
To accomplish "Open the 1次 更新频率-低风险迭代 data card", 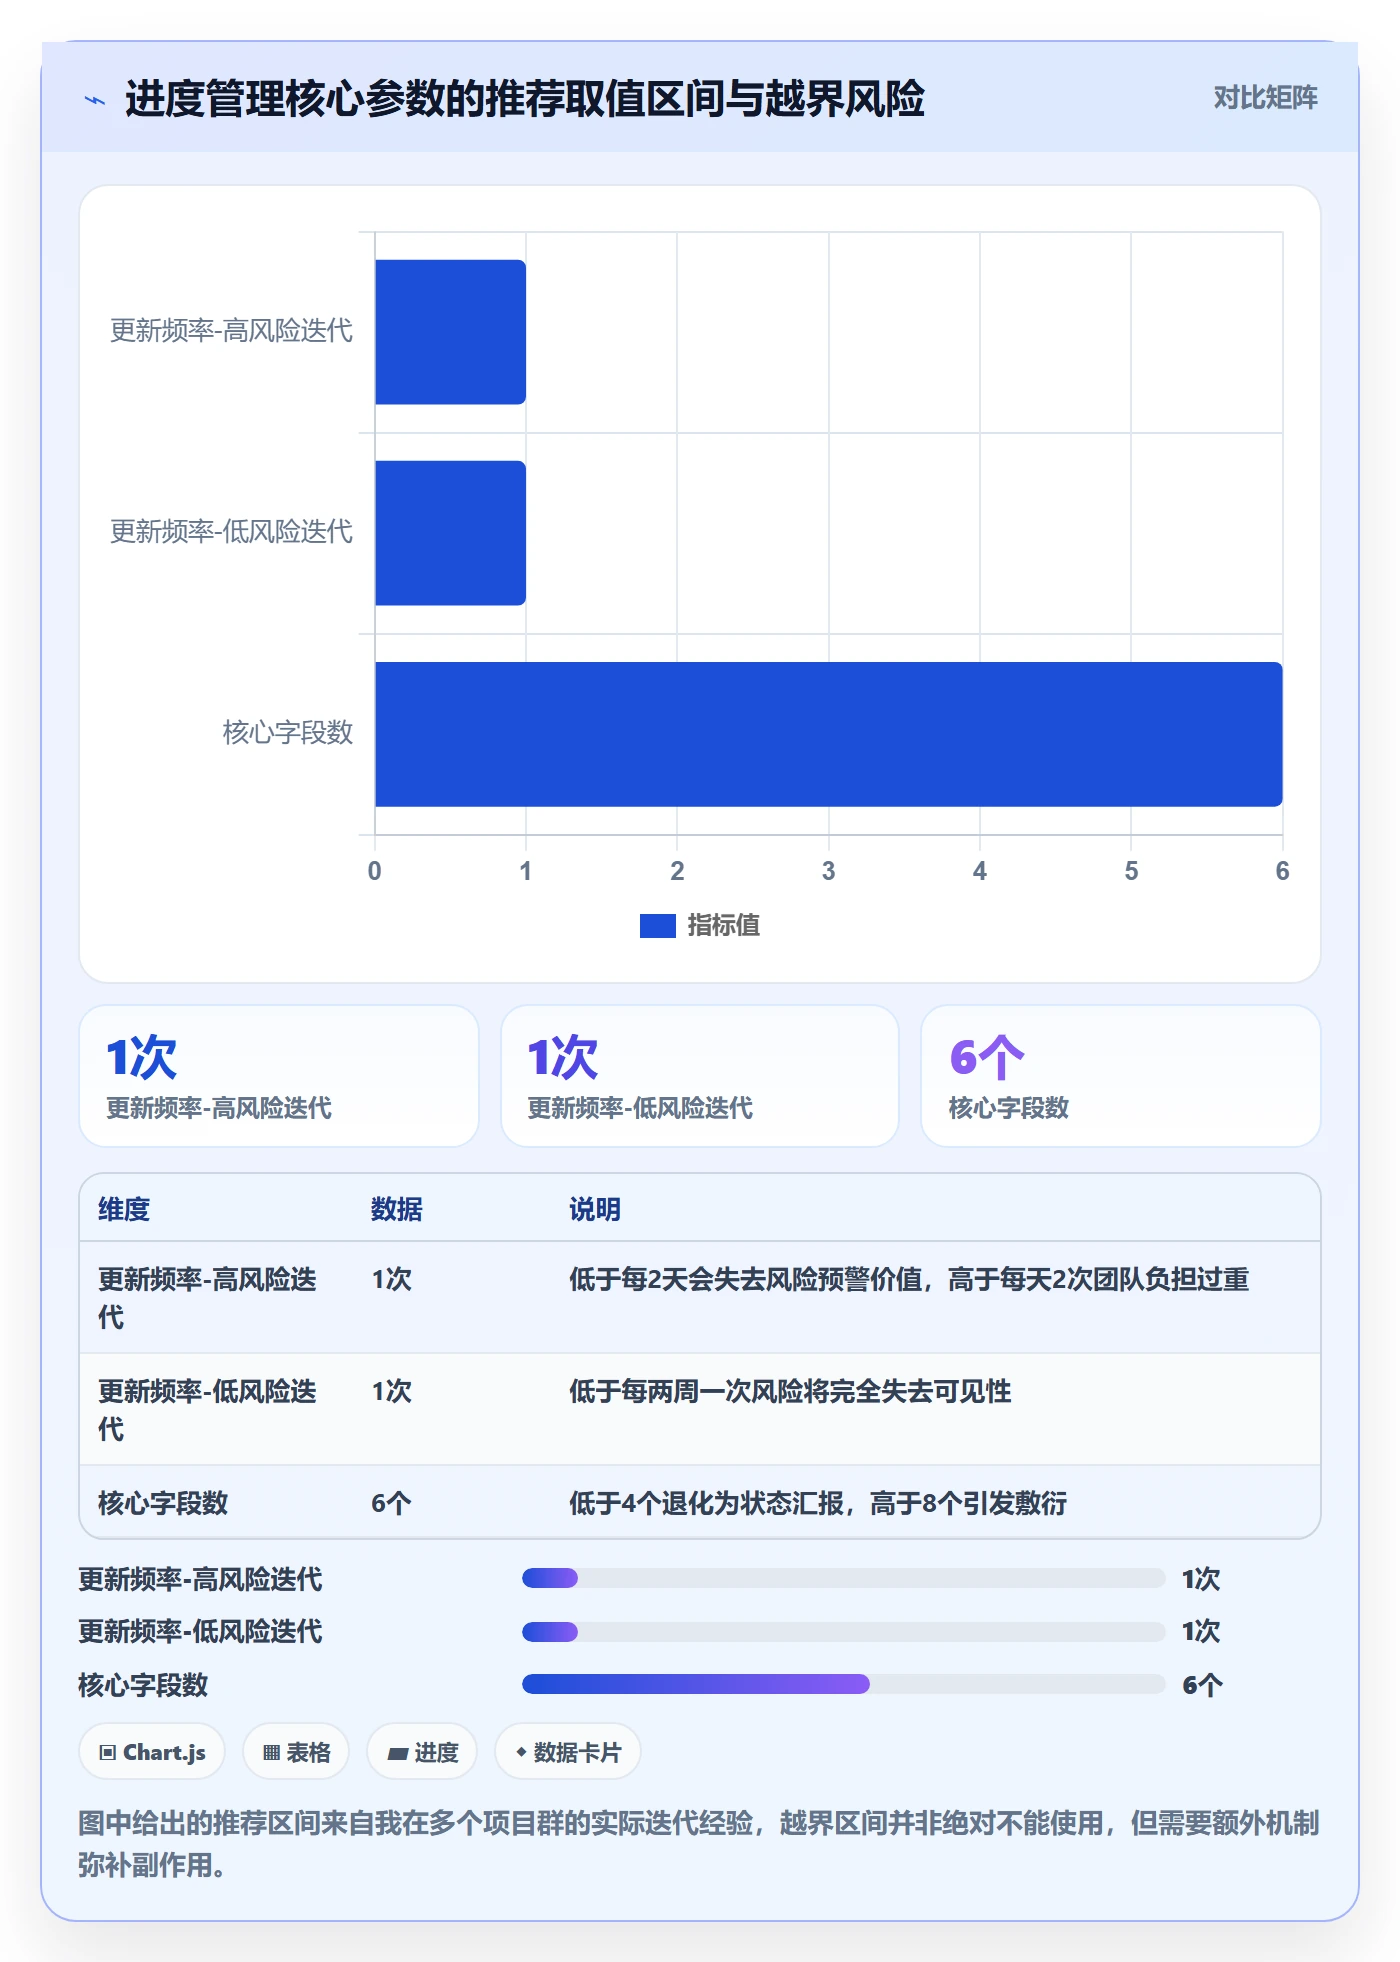I will coord(700,1076).
